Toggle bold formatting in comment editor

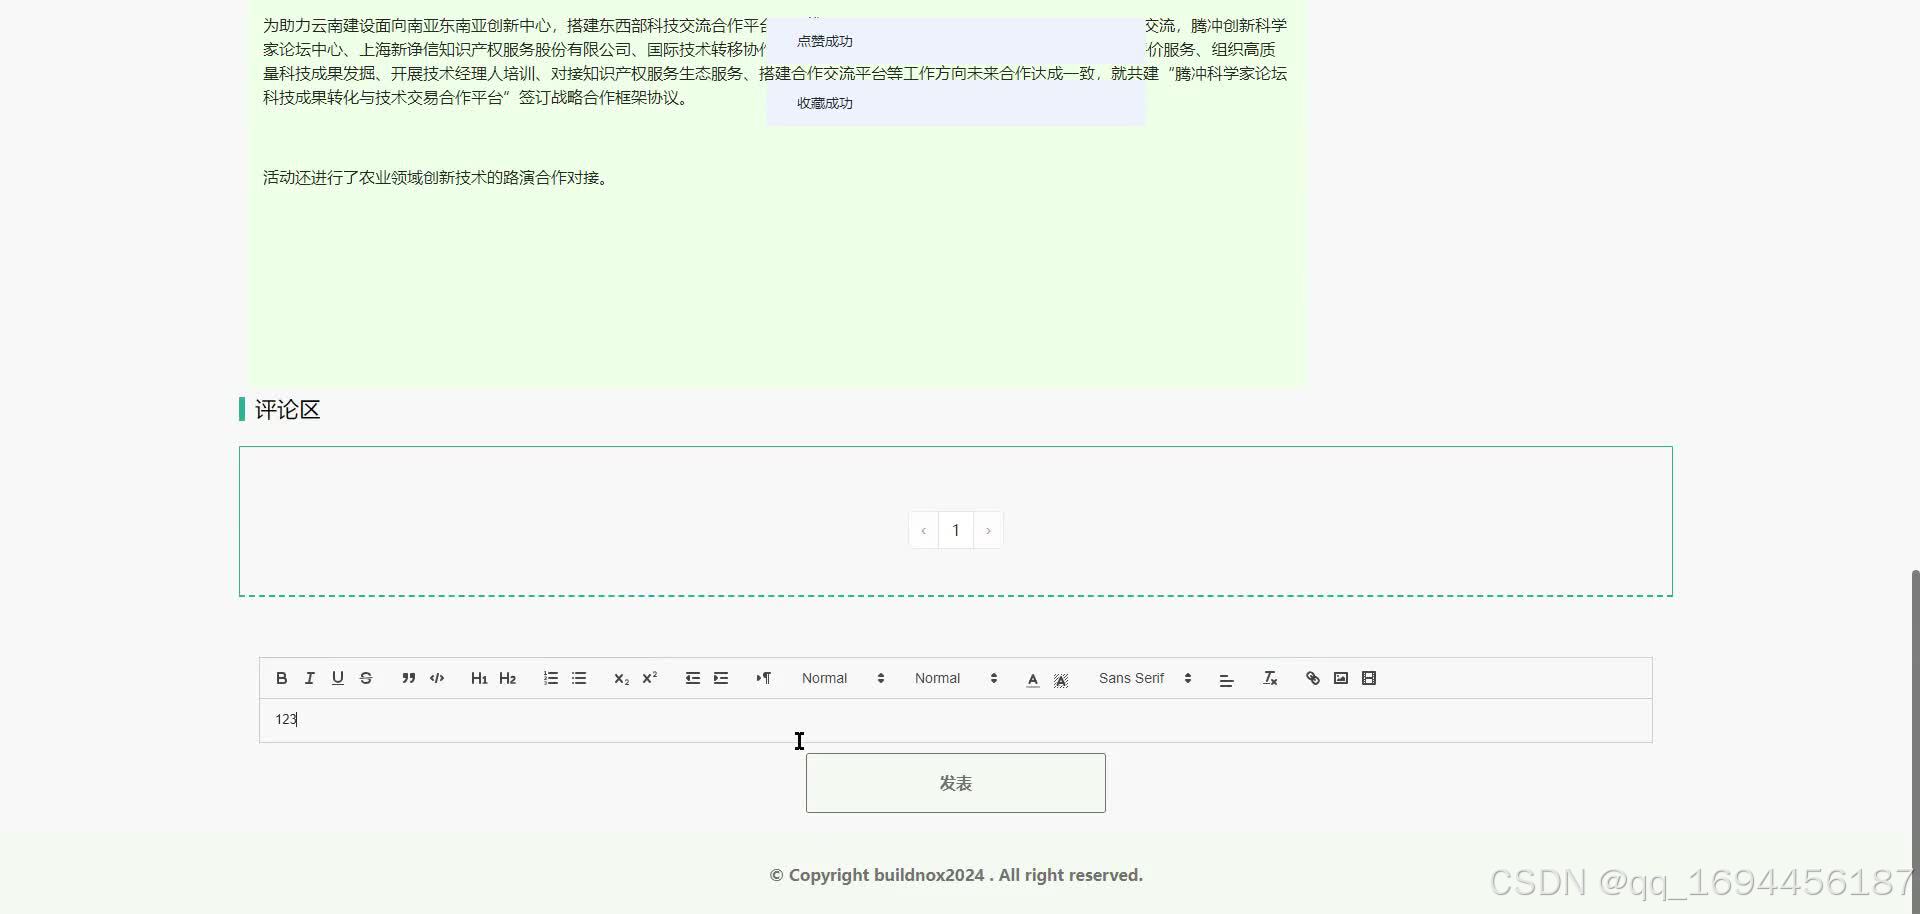point(282,678)
